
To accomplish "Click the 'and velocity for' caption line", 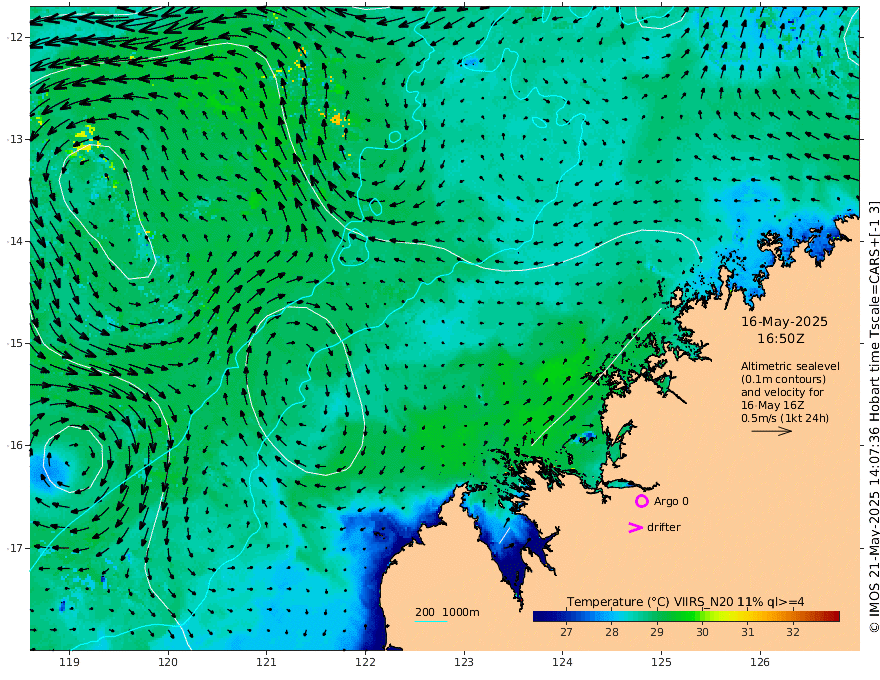I will point(782,392).
